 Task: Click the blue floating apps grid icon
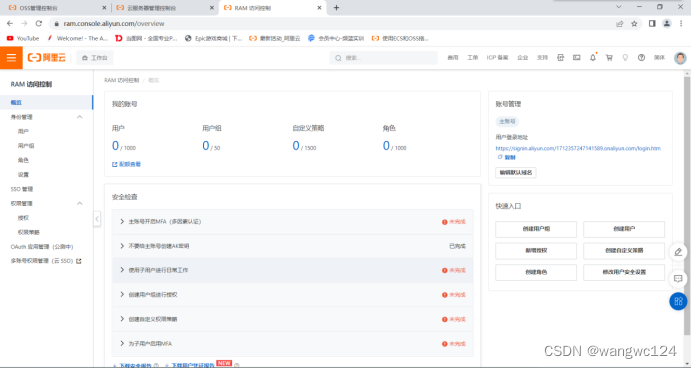(678, 301)
